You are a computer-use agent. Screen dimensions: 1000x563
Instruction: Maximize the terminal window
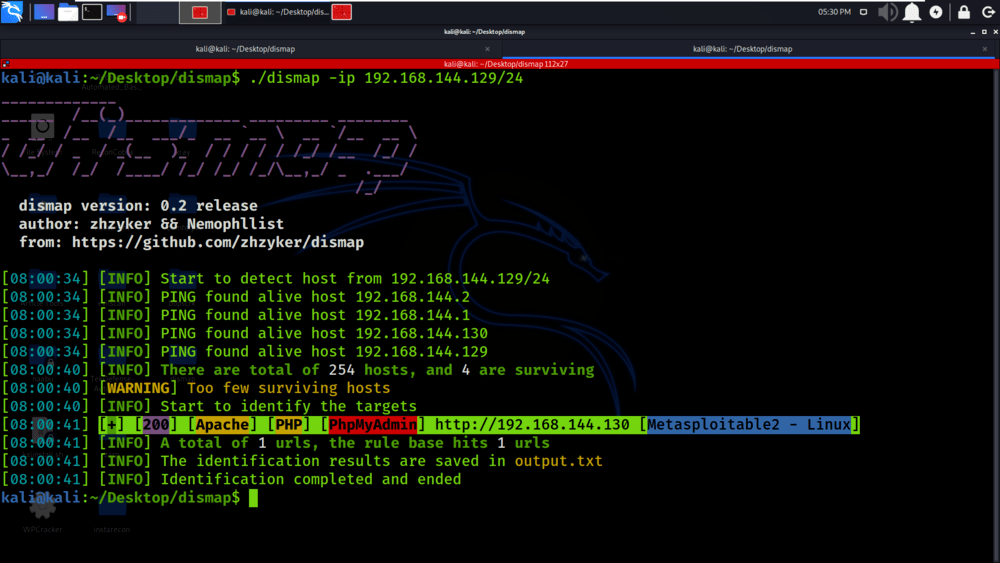click(x=984, y=32)
